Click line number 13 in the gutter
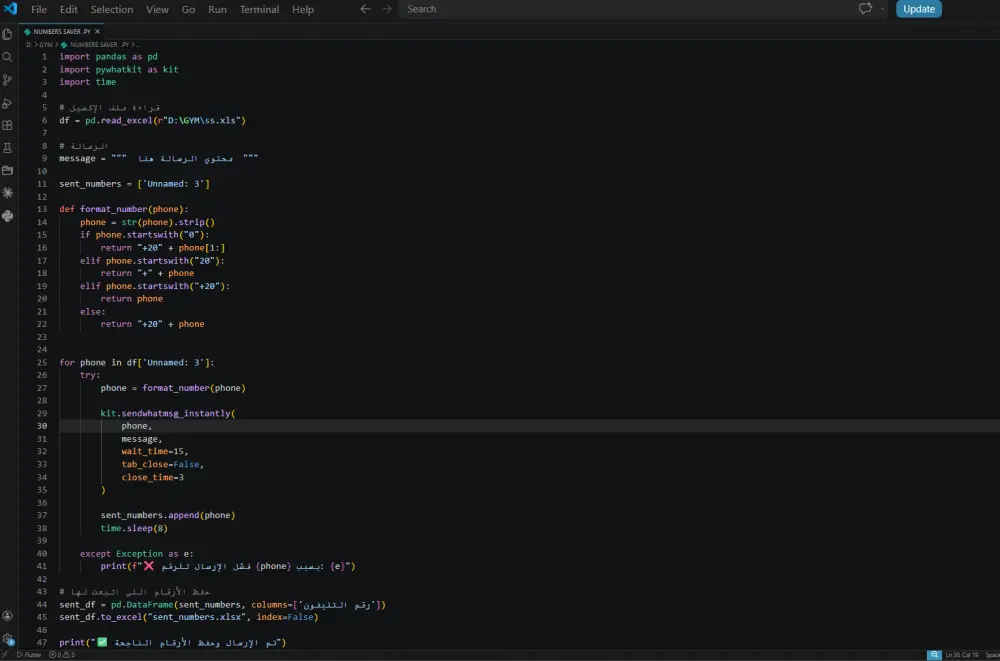The image size is (1000, 661). point(42,209)
